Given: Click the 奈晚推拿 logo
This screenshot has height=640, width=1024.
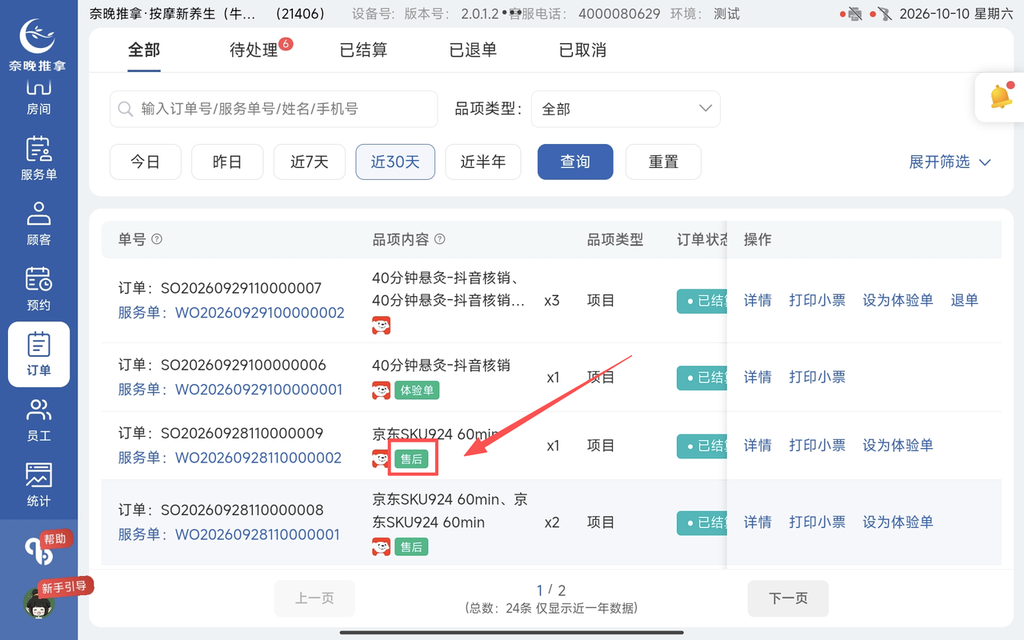Looking at the screenshot, I should [37, 43].
